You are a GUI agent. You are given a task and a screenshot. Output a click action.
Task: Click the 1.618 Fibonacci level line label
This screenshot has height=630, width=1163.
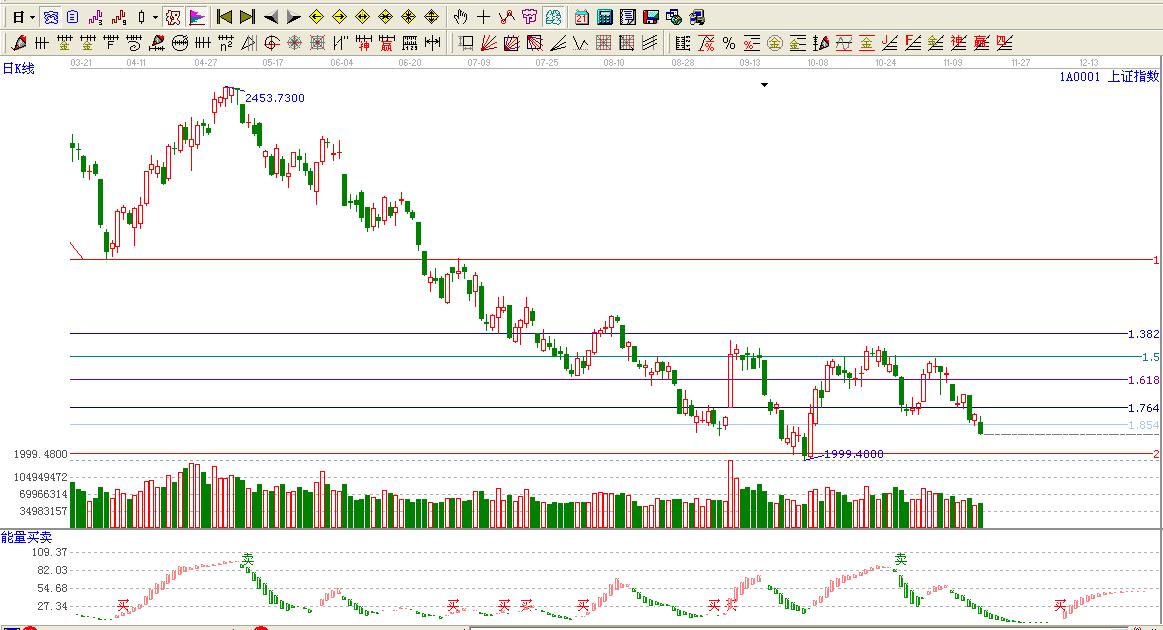point(1143,380)
